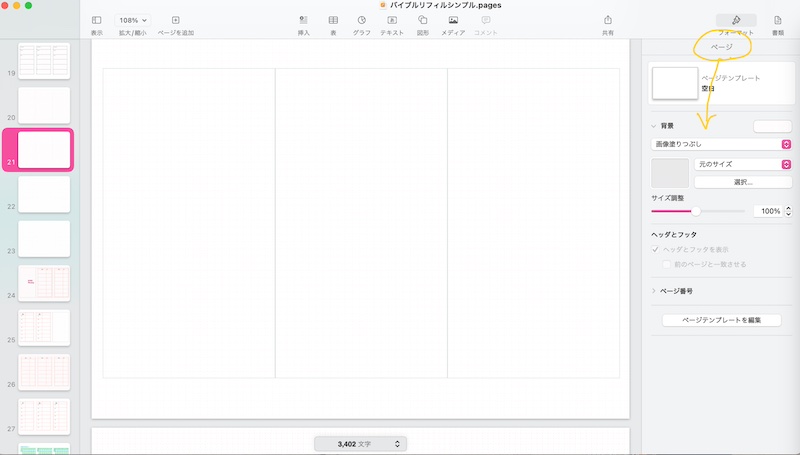Click the Chart (グラフ) icon
This screenshot has width=800, height=455.
[x=361, y=20]
